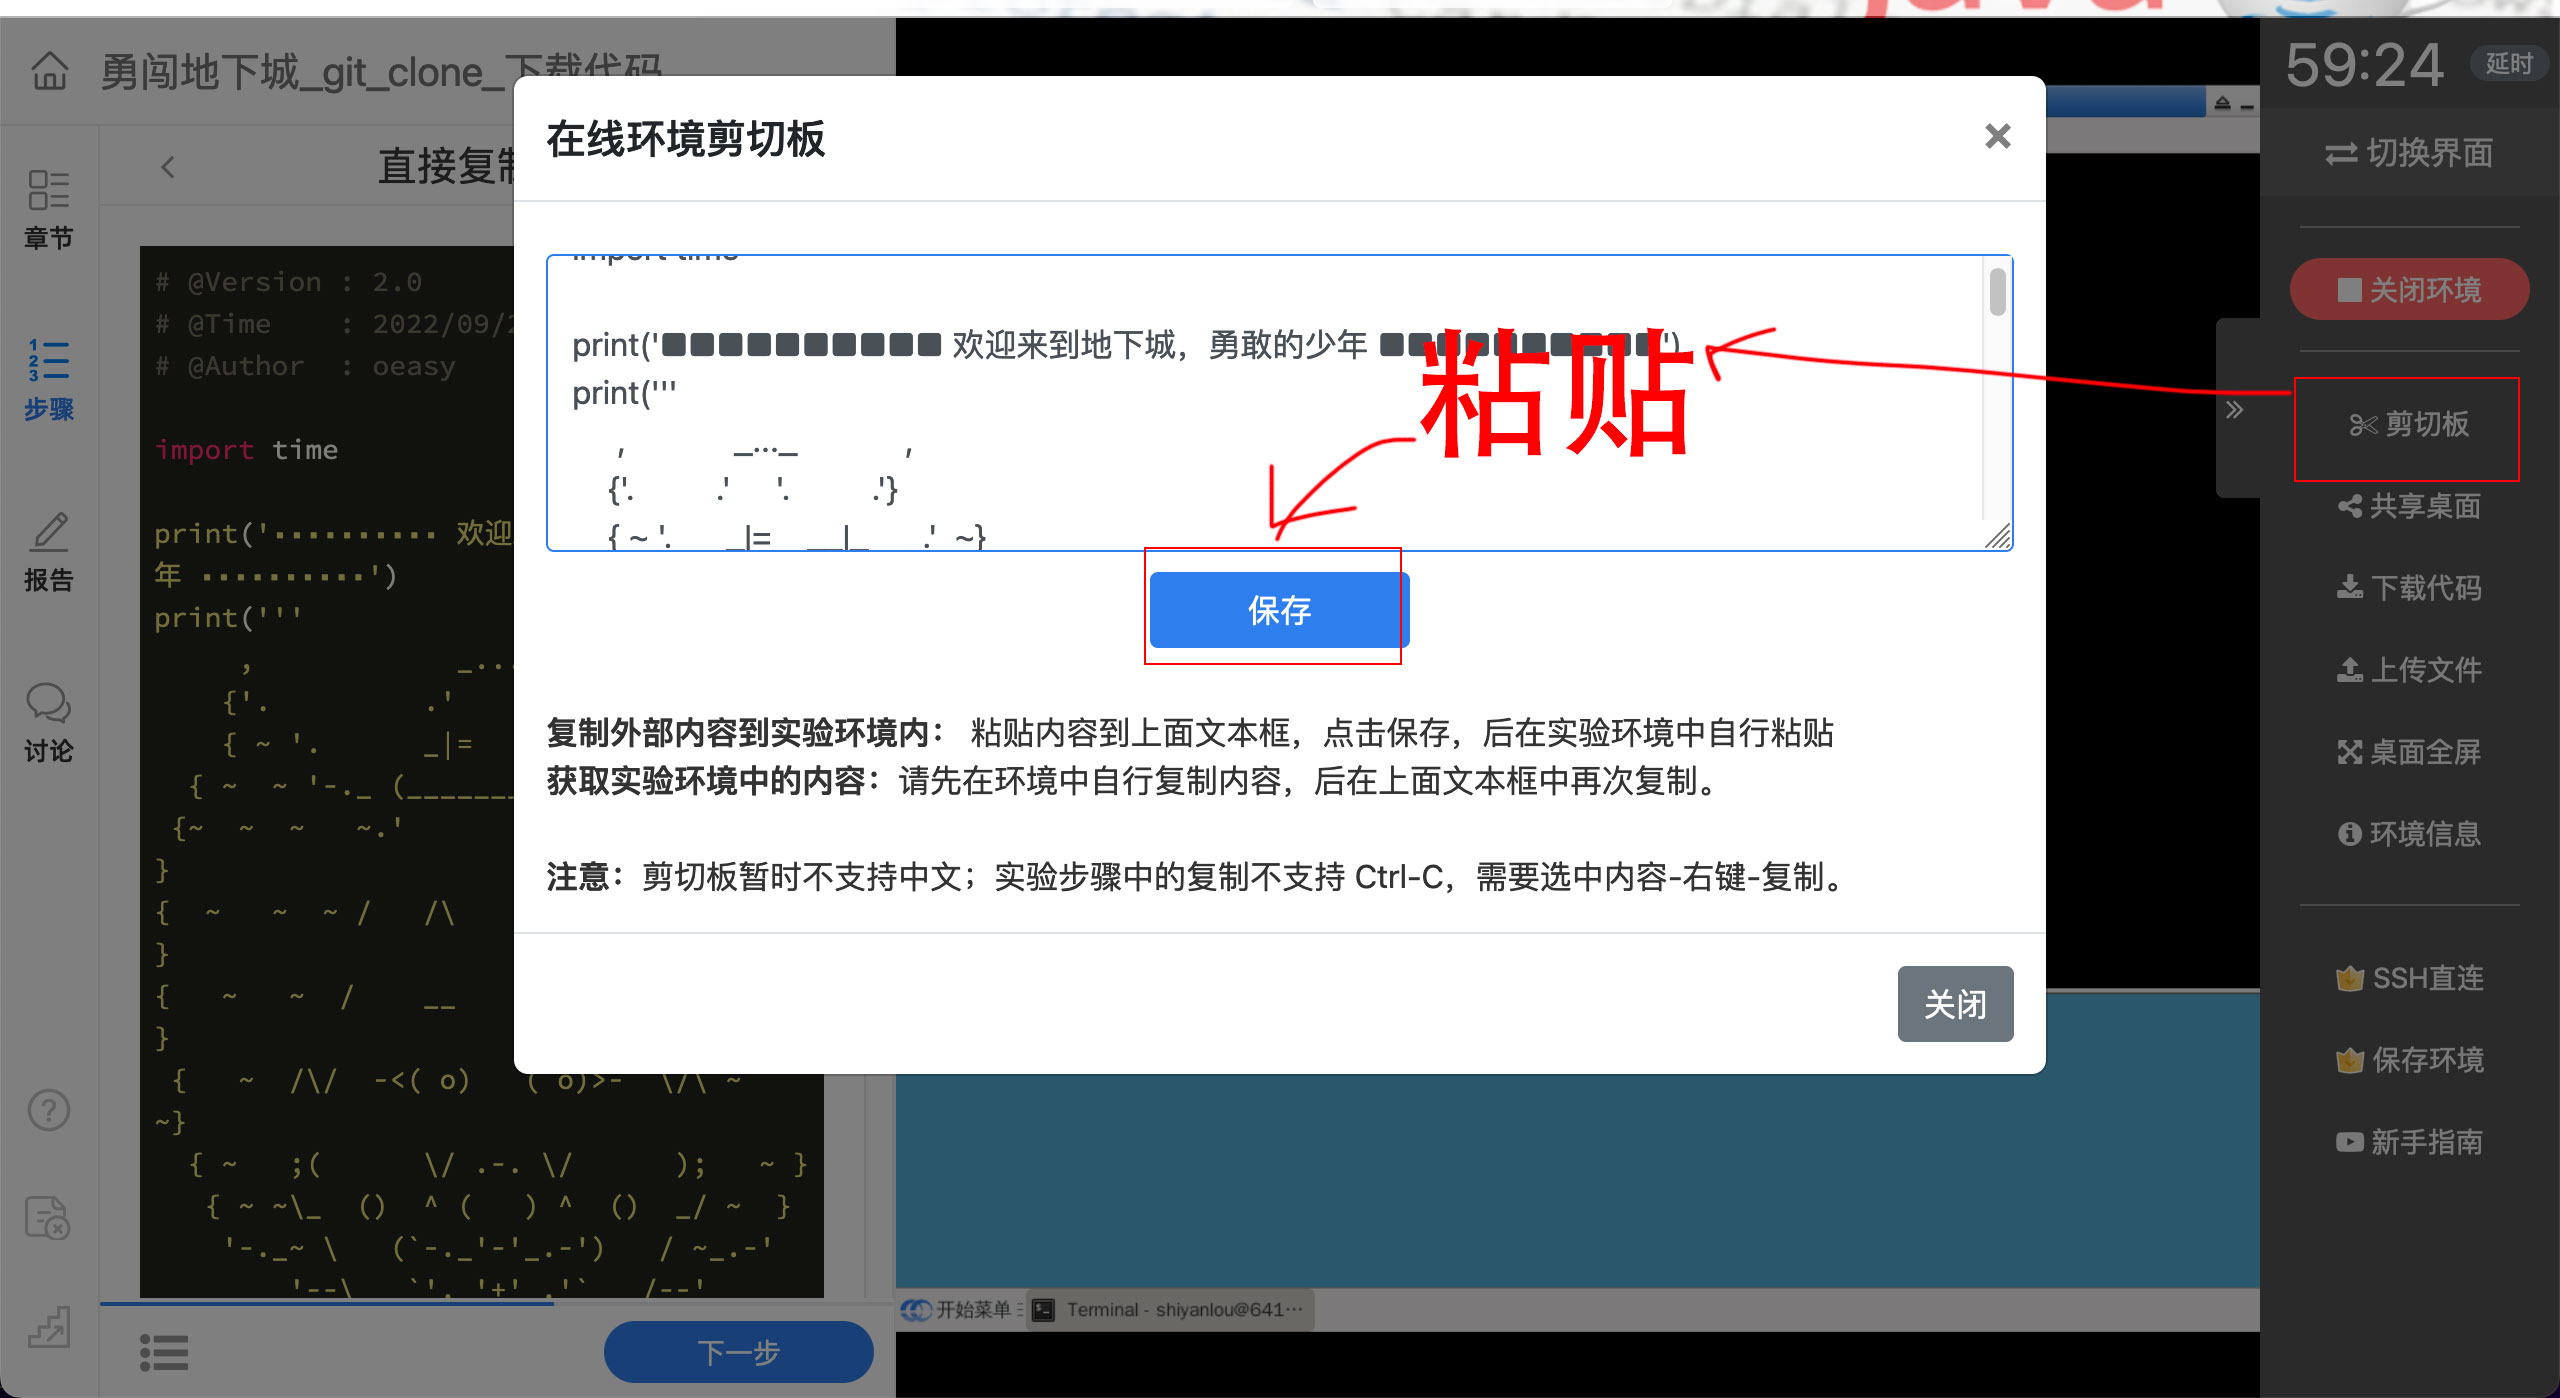Click the '# @Author : oeasy' comment line
Image resolution: width=2560 pixels, height=1398 pixels.
tap(305, 366)
